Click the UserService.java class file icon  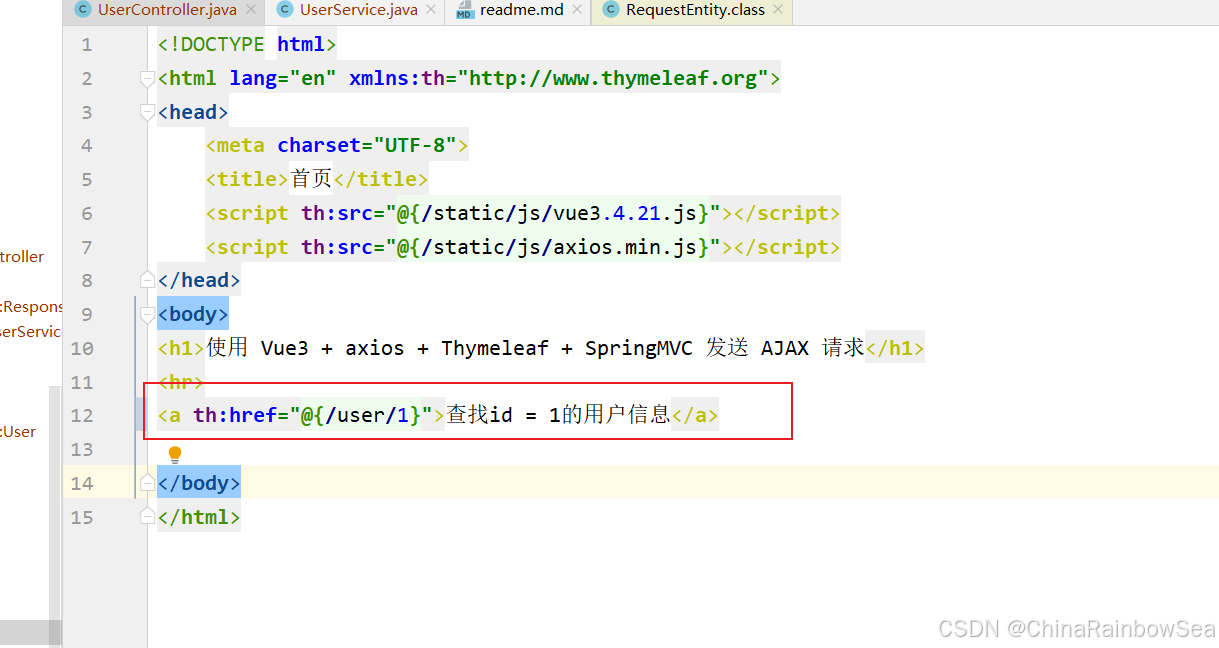[x=285, y=10]
